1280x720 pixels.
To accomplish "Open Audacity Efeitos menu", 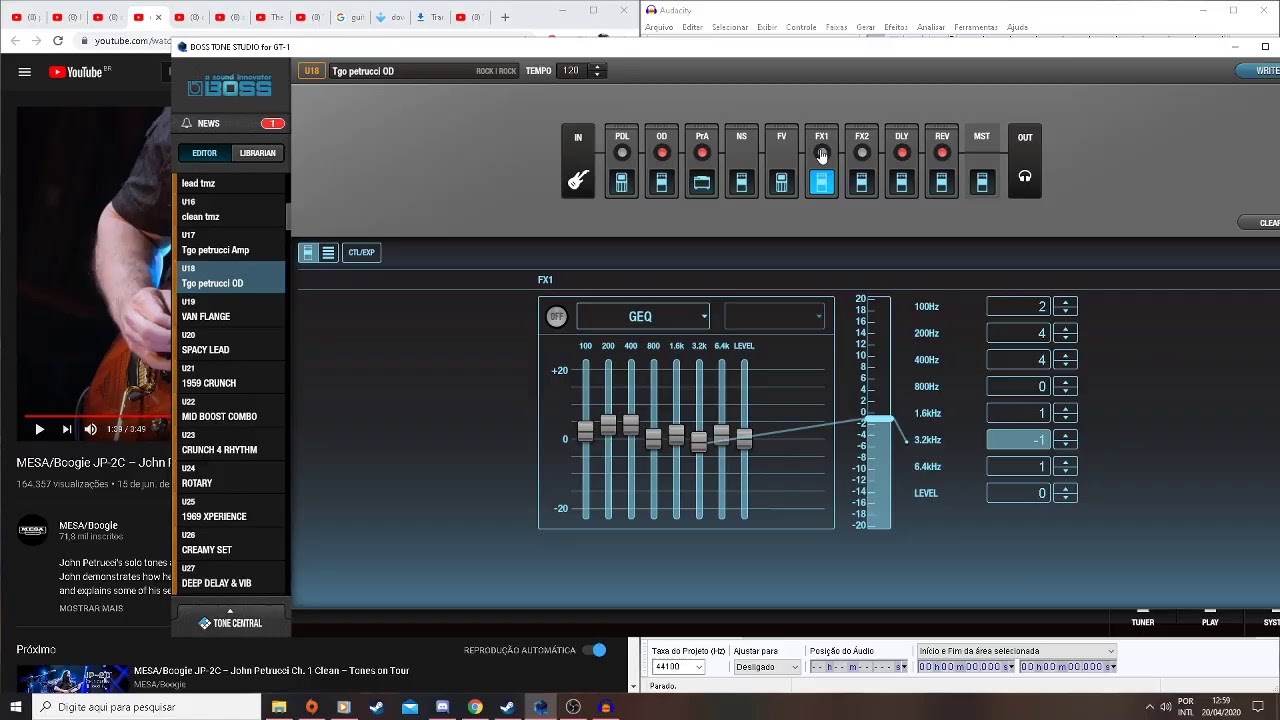I will 896,27.
